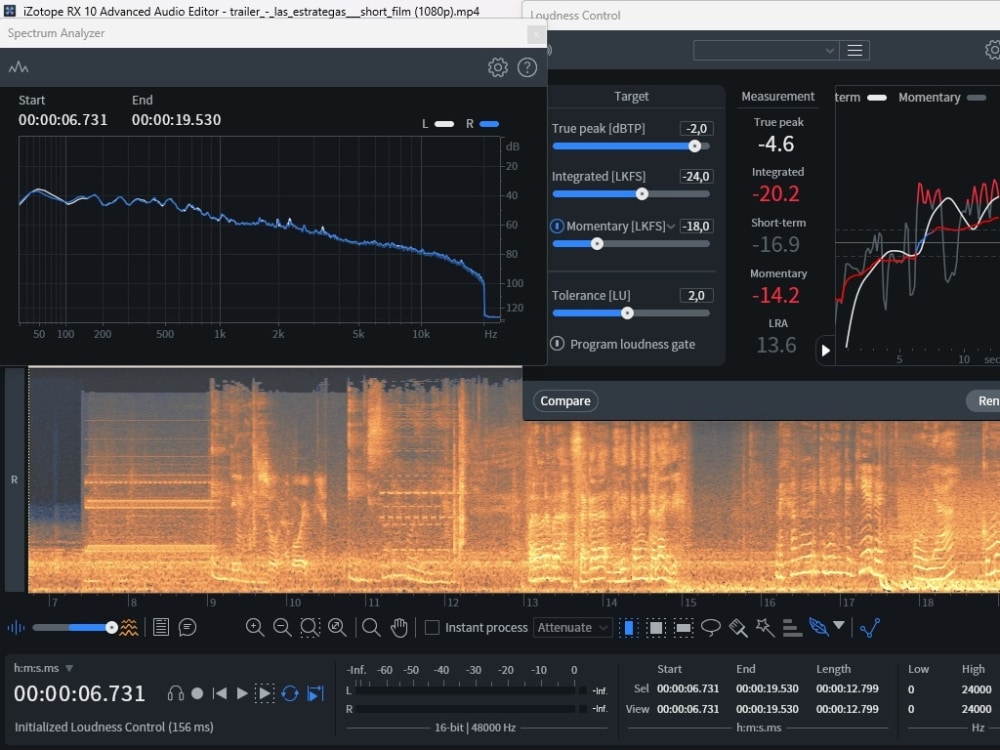This screenshot has height=750, width=1000.
Task: Click the 13 second timeline marker
Action: click(x=531, y=602)
